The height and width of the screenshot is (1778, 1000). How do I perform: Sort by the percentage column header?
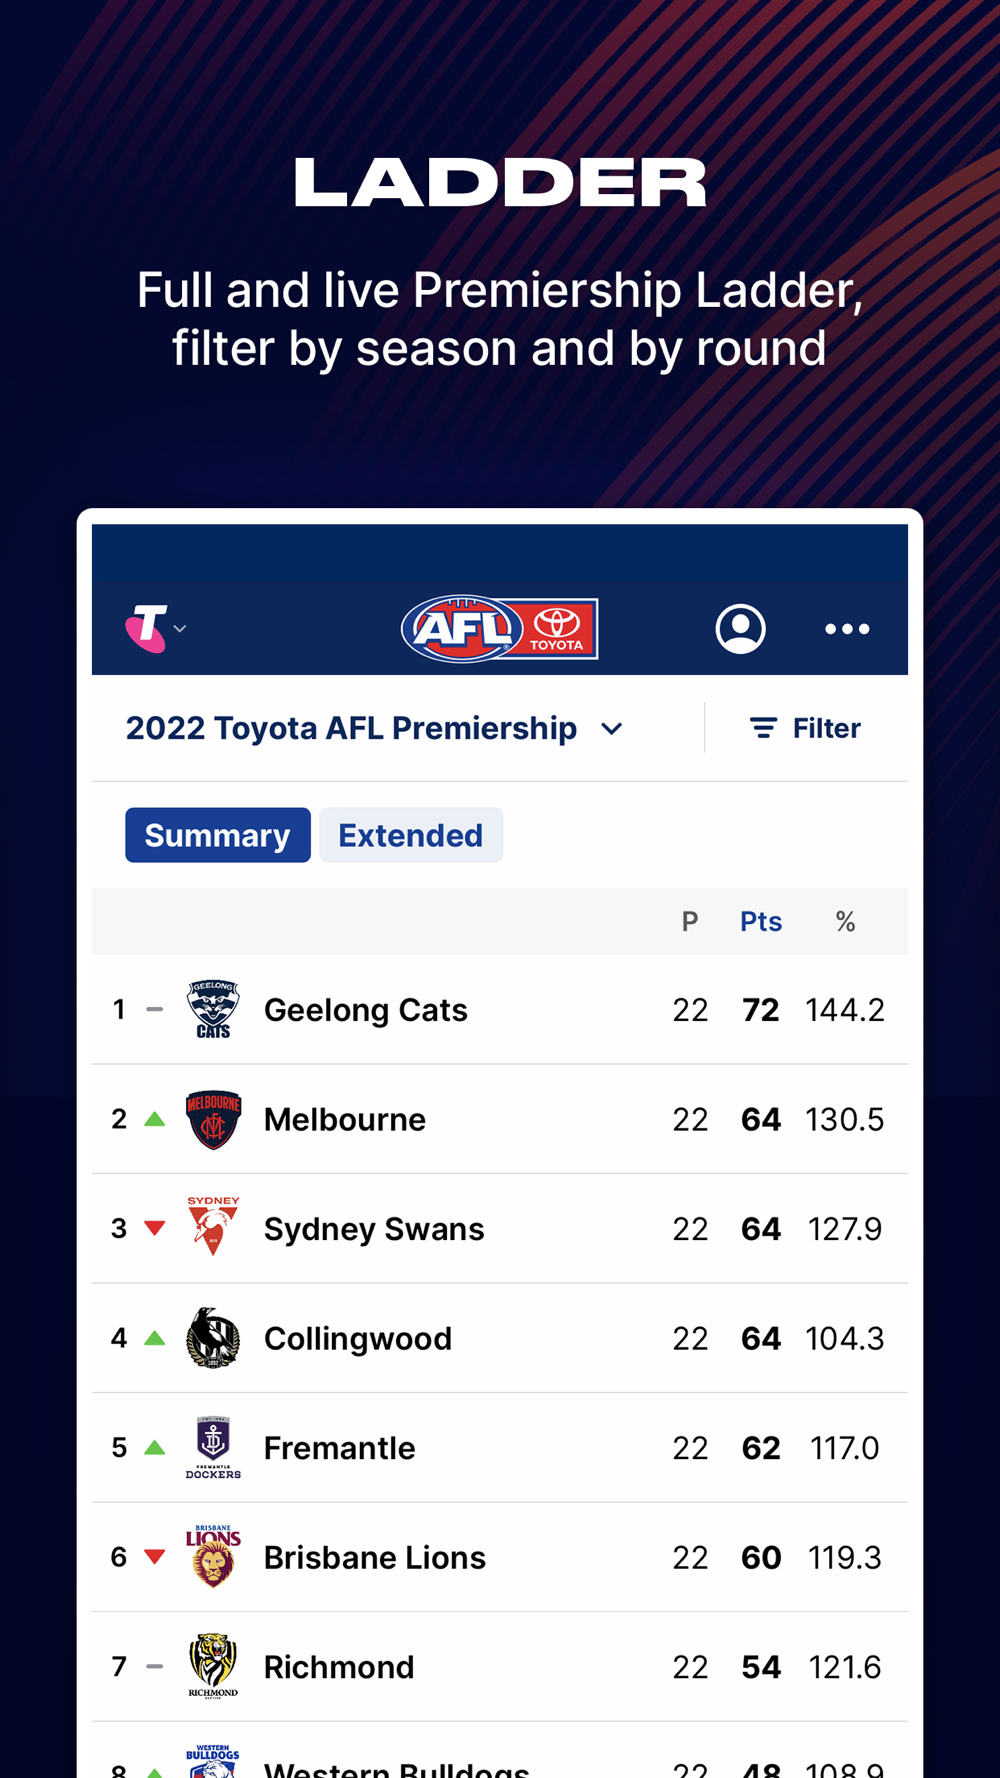click(845, 921)
